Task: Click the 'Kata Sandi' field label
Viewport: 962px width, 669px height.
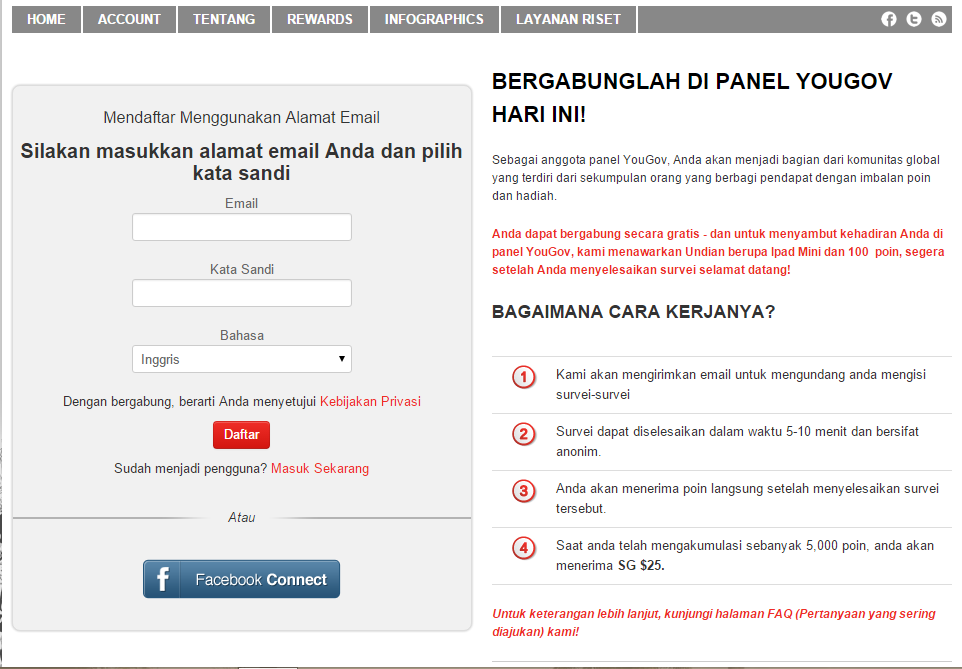Action: (x=242, y=269)
